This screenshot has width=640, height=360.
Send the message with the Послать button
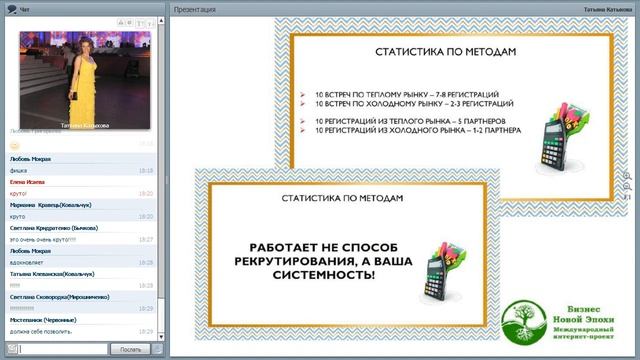coord(130,349)
